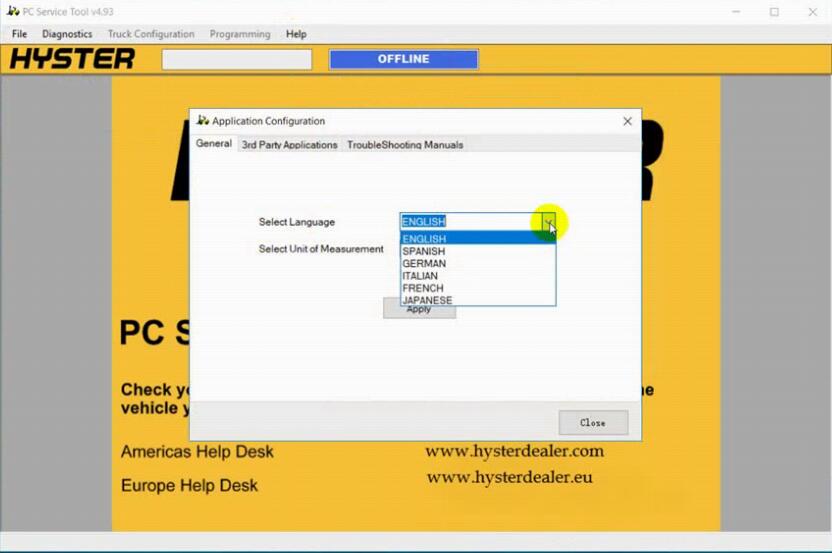Click the Application Configuration dialog icon
The height and width of the screenshot is (553, 832).
click(203, 120)
